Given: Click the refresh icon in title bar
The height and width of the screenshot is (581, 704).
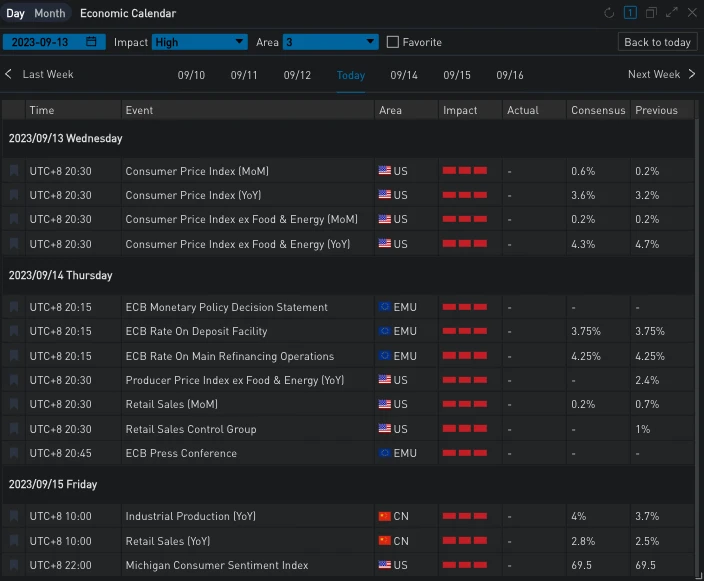Looking at the screenshot, I should tap(610, 13).
